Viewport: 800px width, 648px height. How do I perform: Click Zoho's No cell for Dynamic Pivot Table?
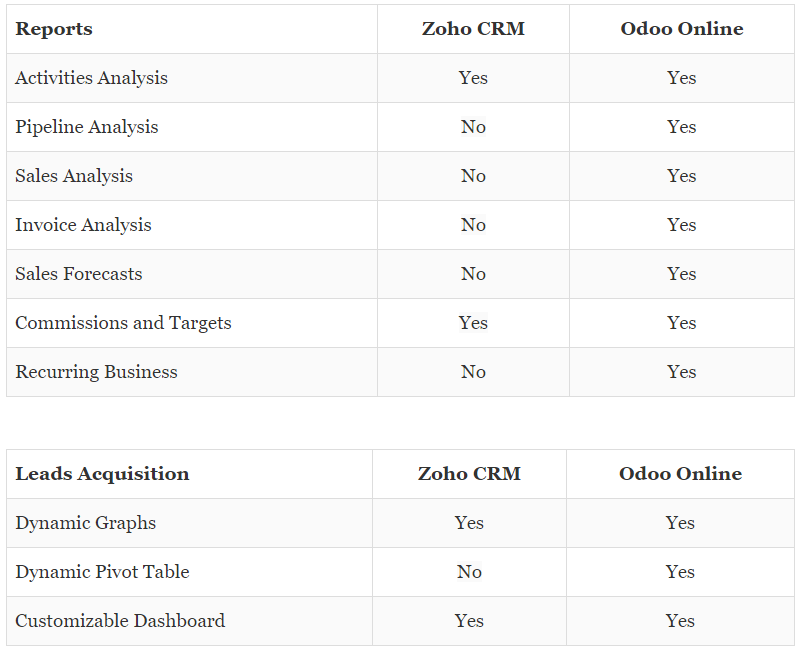(469, 572)
